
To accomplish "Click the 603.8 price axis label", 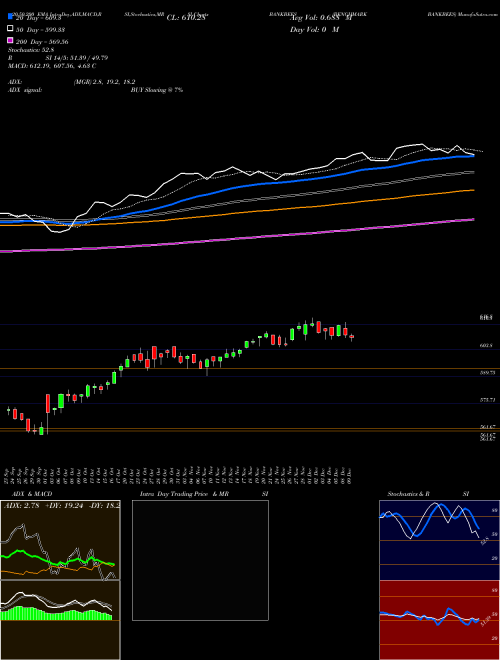I will click(487, 346).
